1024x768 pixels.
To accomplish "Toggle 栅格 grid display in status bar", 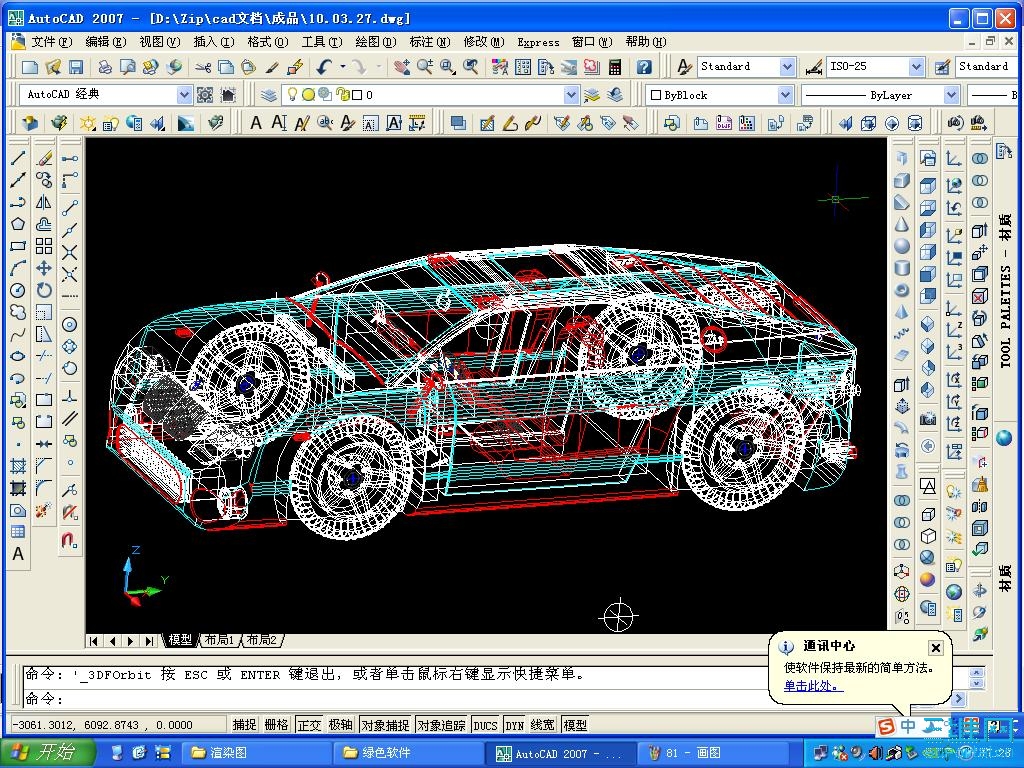I will pos(276,725).
